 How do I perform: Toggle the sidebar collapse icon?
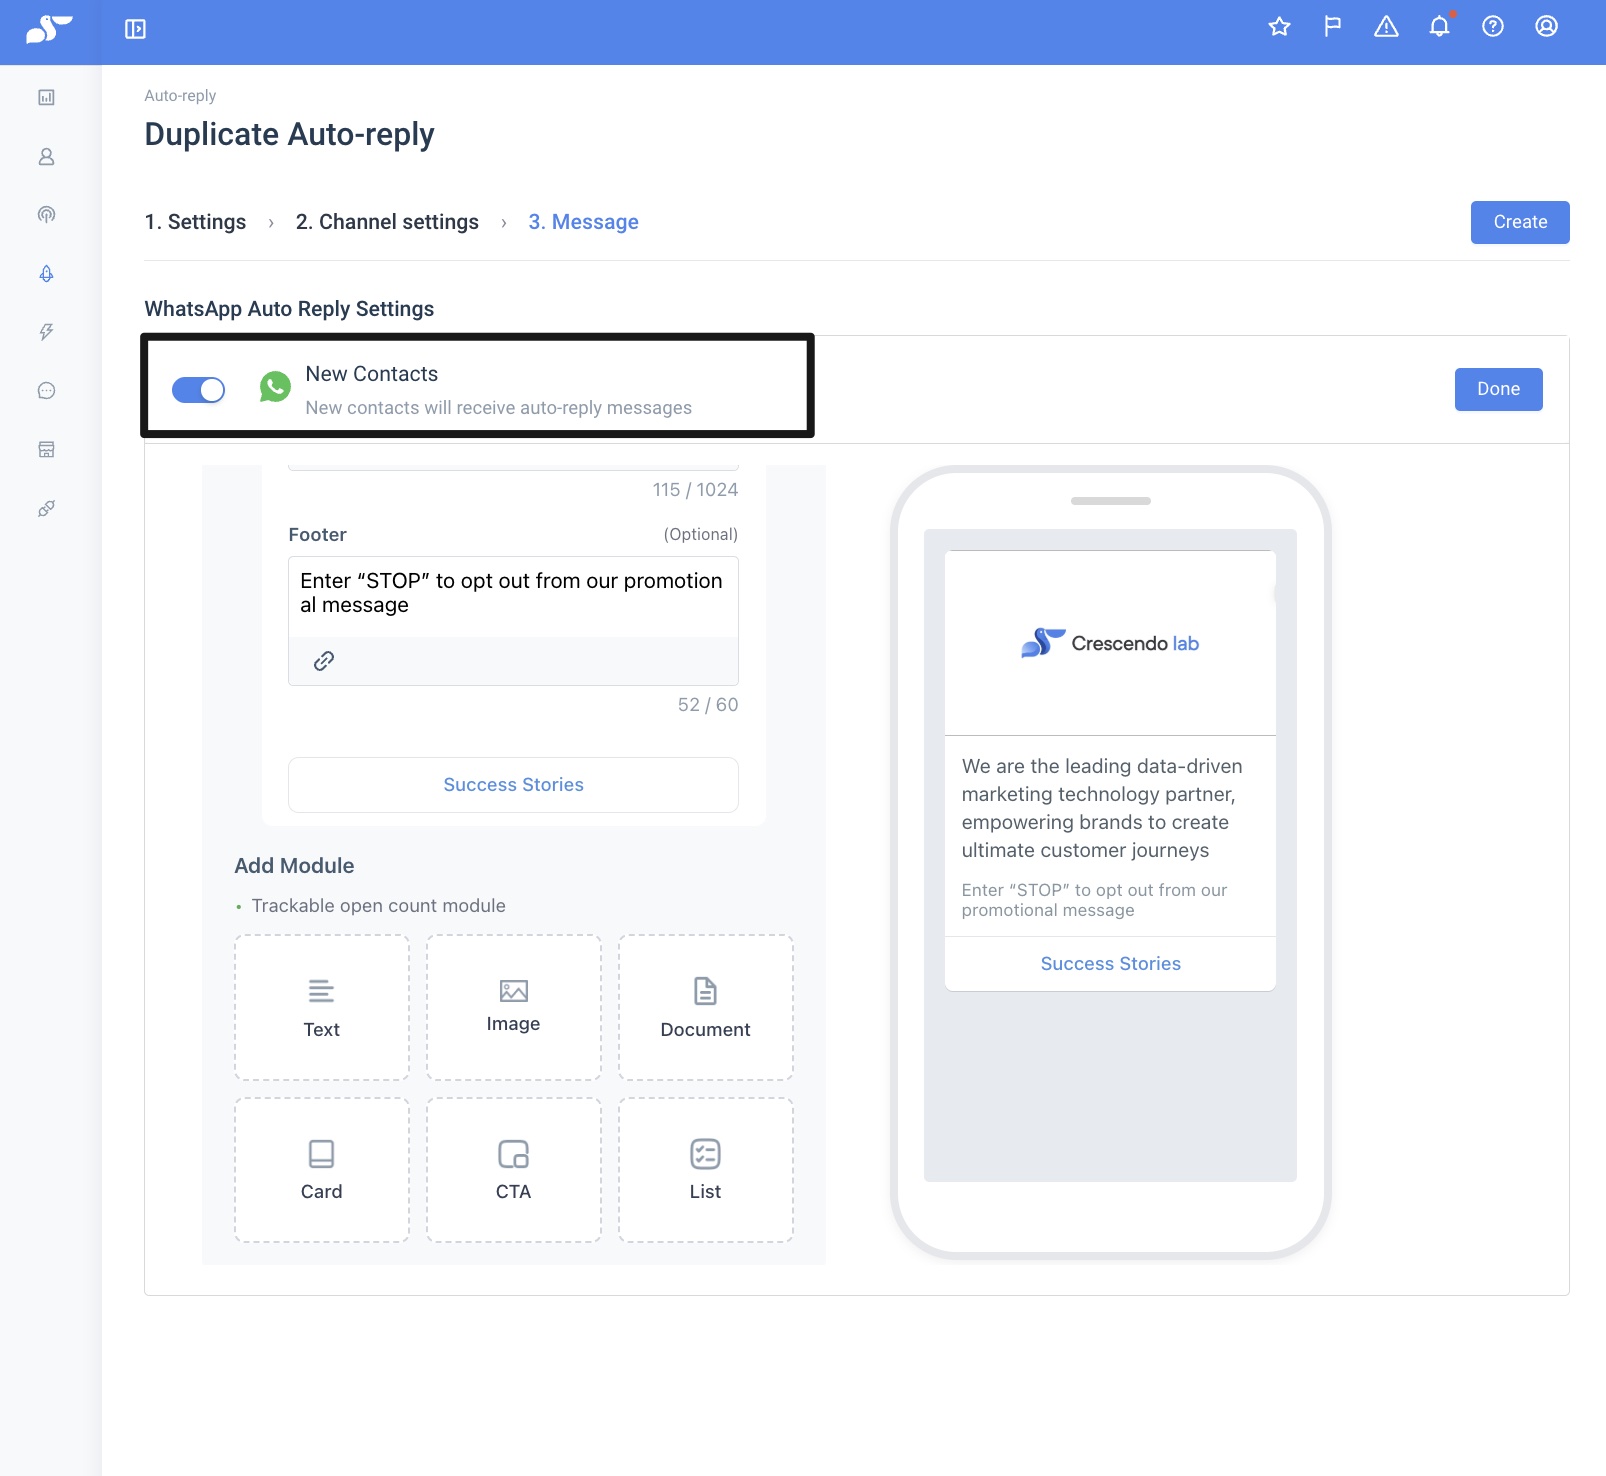tap(135, 29)
